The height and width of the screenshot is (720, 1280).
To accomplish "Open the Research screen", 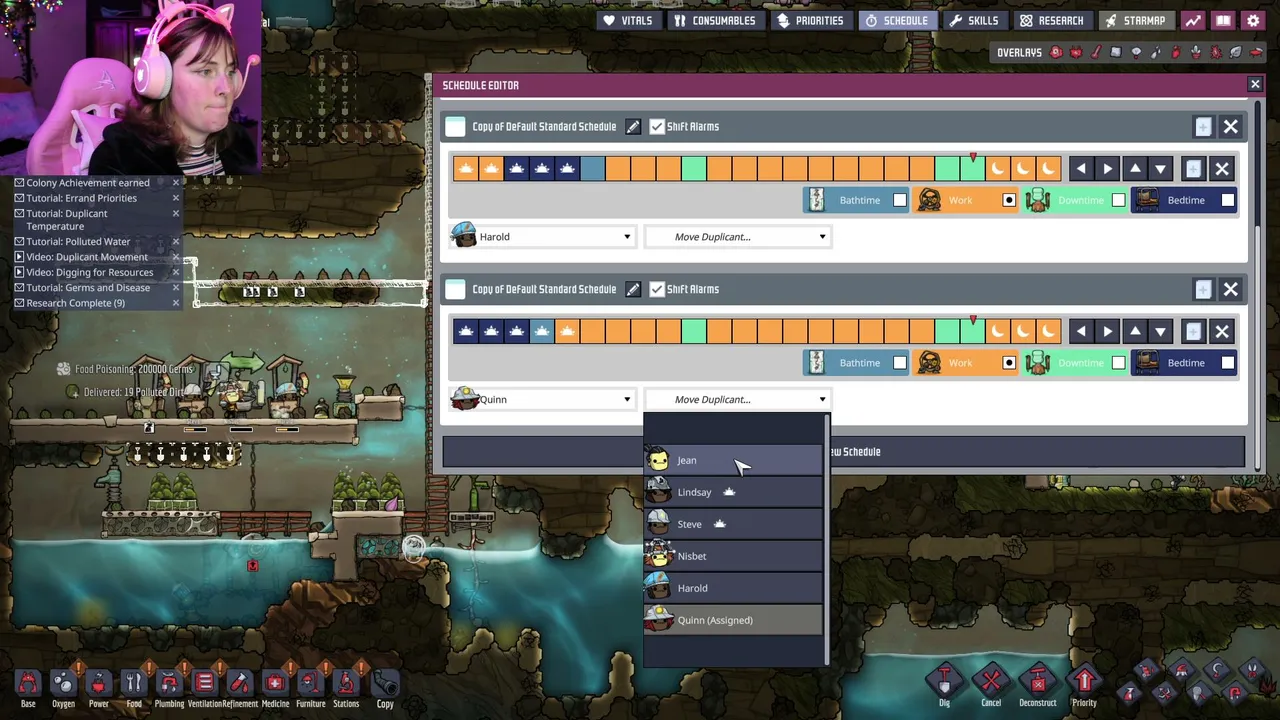I will (x=1052, y=20).
